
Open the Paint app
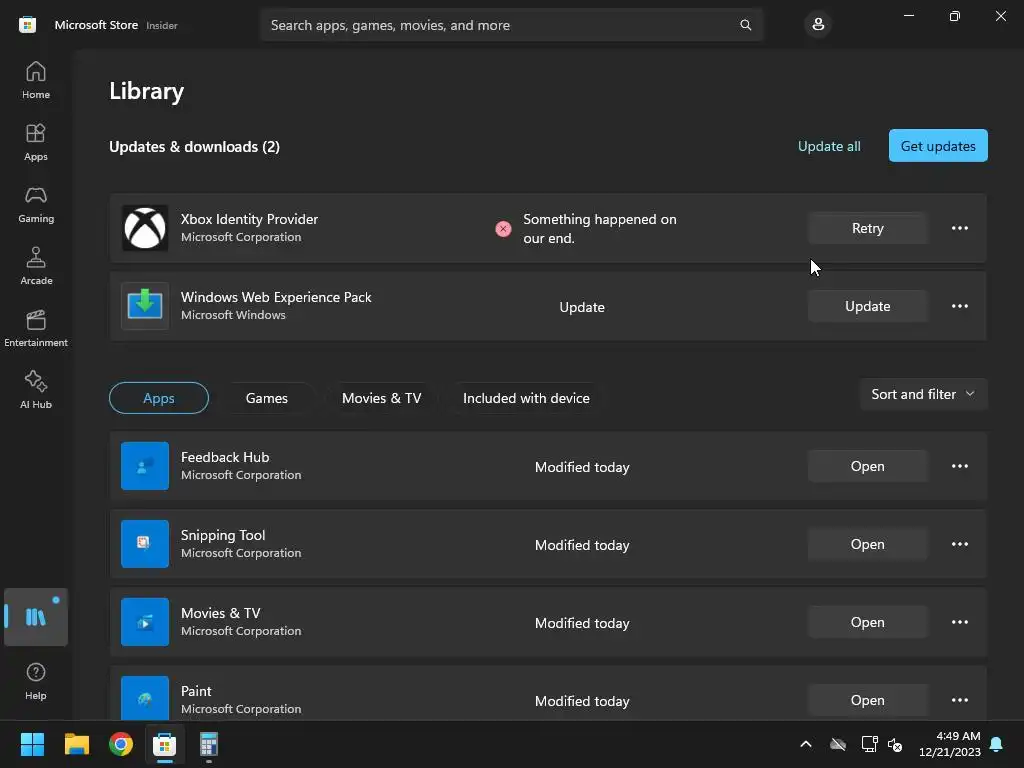click(x=867, y=699)
